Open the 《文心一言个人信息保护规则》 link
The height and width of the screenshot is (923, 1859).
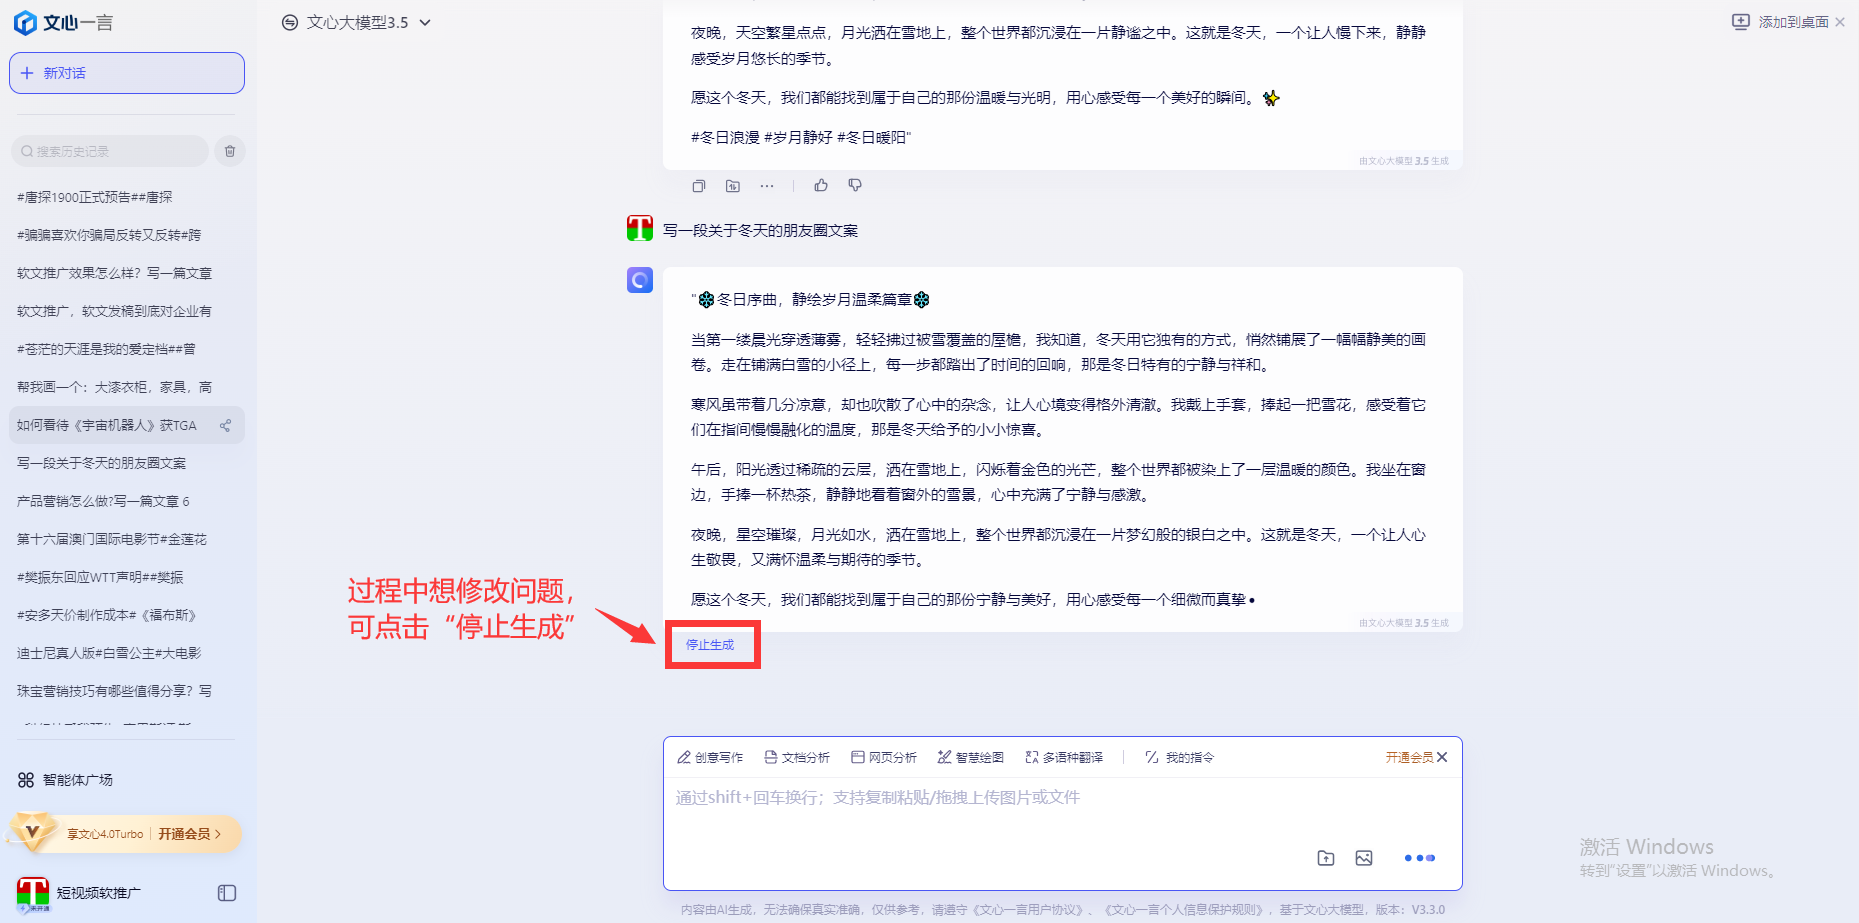click(x=1185, y=909)
